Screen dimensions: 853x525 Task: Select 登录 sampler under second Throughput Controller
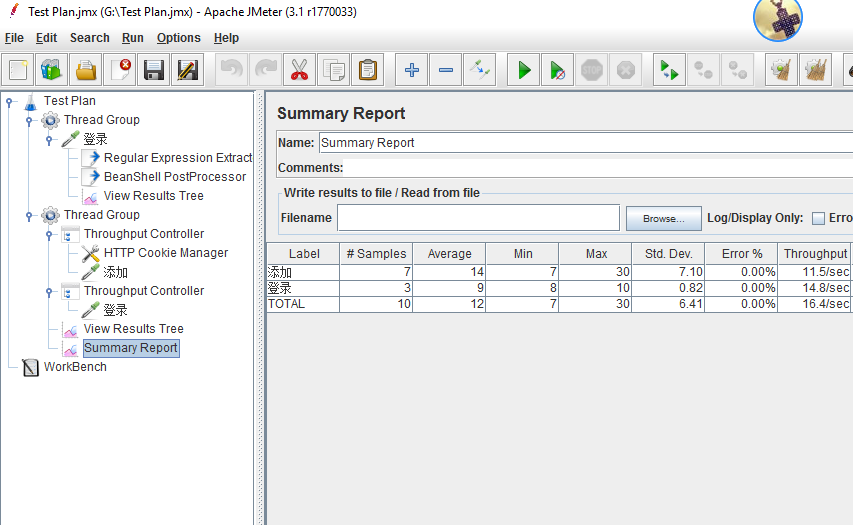115,310
